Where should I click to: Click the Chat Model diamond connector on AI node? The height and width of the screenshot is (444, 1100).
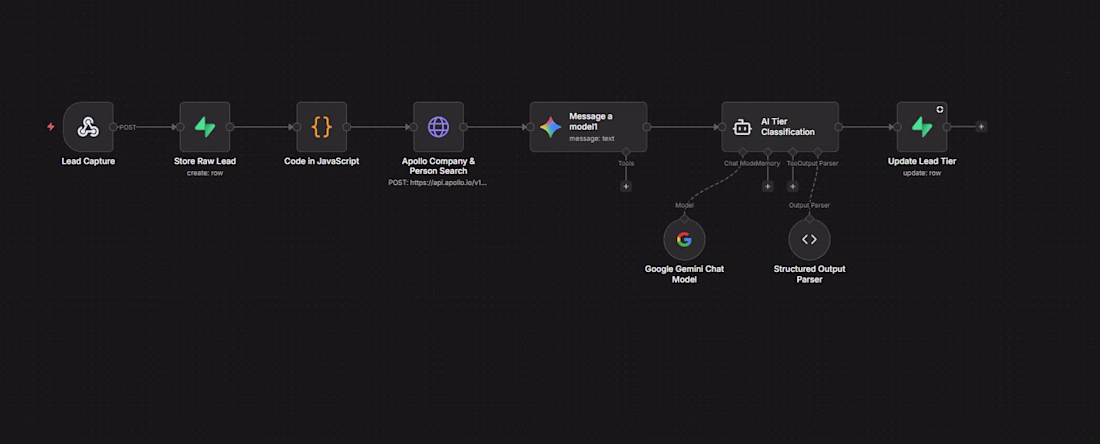tap(742, 152)
